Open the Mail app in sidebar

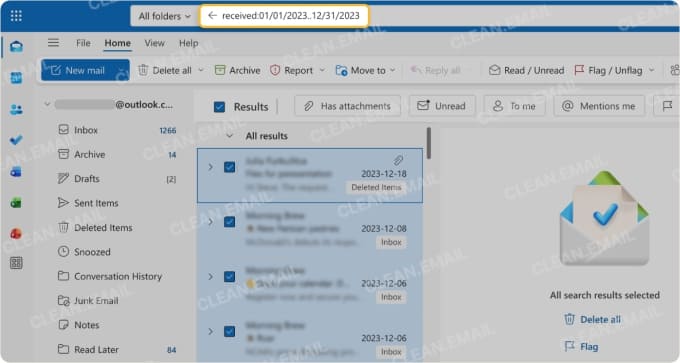[x=16, y=46]
